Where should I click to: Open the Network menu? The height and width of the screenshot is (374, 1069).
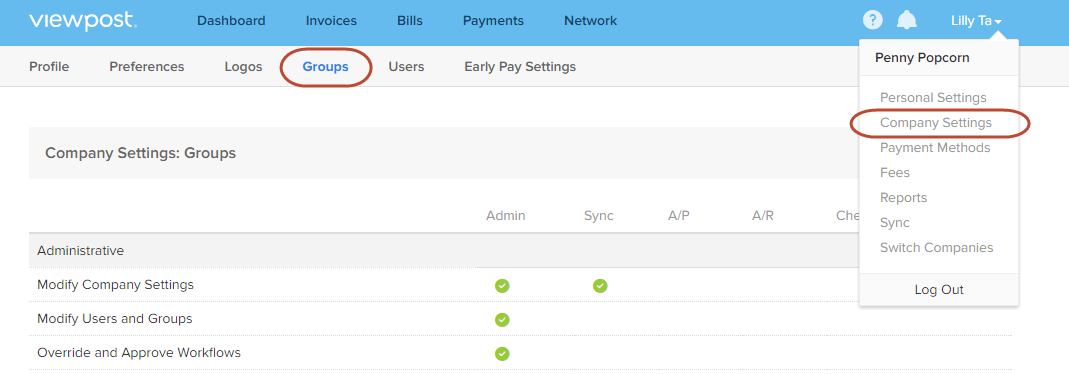tap(590, 21)
